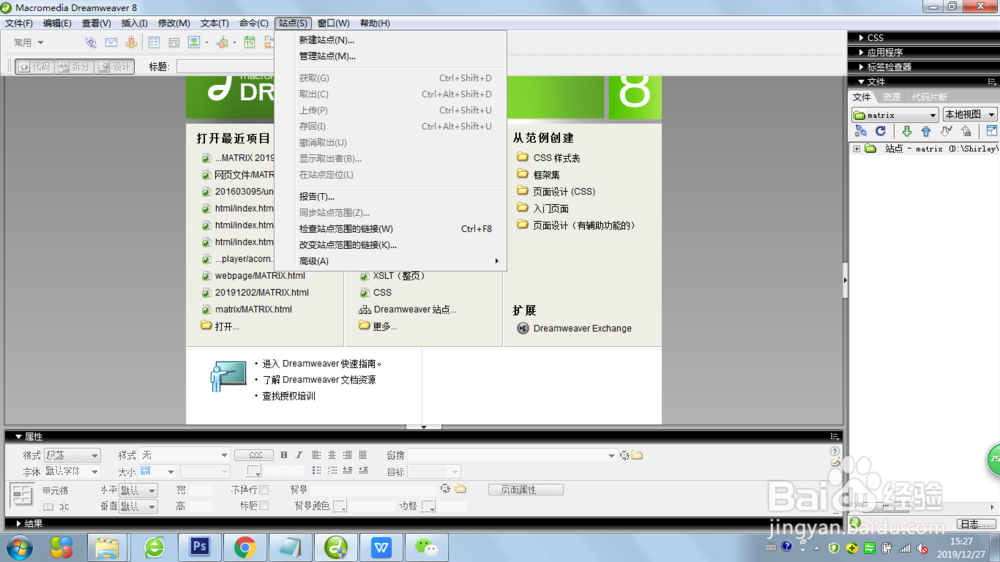Expand the matrix site tree node
Screen dimensions: 1000x562
click(x=857, y=149)
